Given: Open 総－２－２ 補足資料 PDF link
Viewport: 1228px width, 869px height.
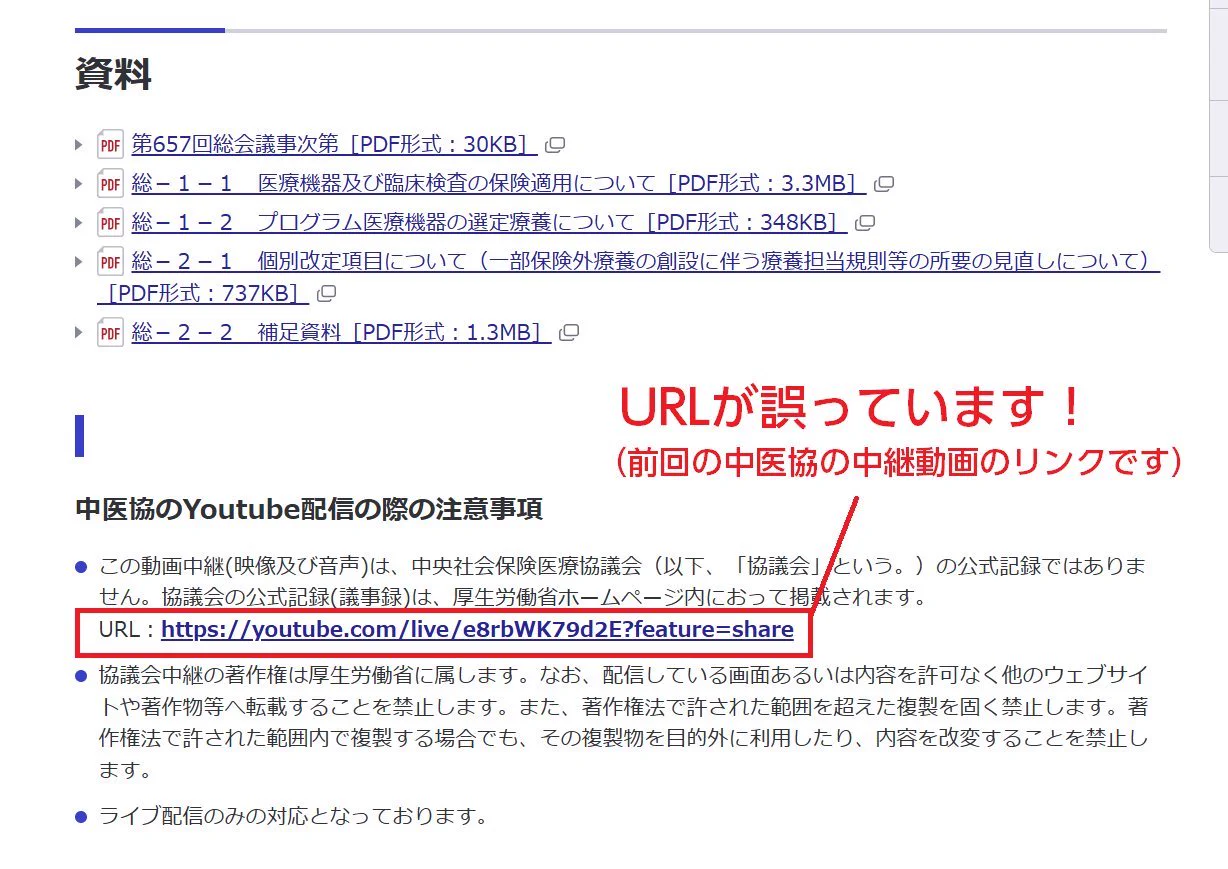Looking at the screenshot, I should [x=341, y=332].
